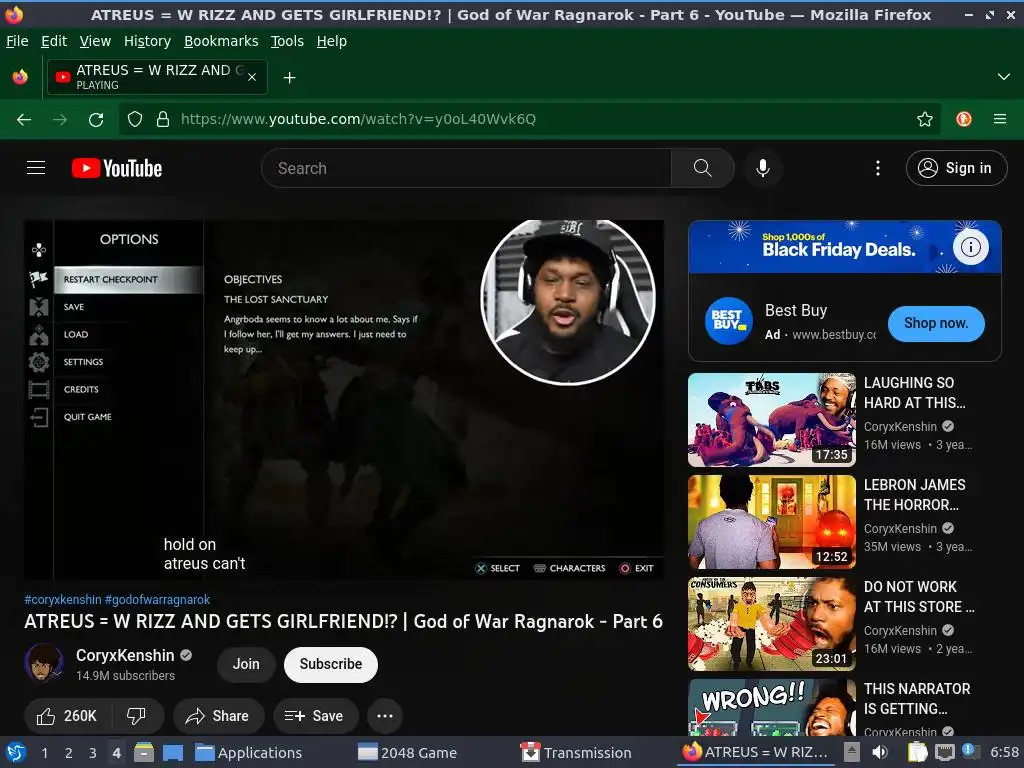The height and width of the screenshot is (768, 1024).
Task: Open the Edit menu
Action: click(54, 41)
